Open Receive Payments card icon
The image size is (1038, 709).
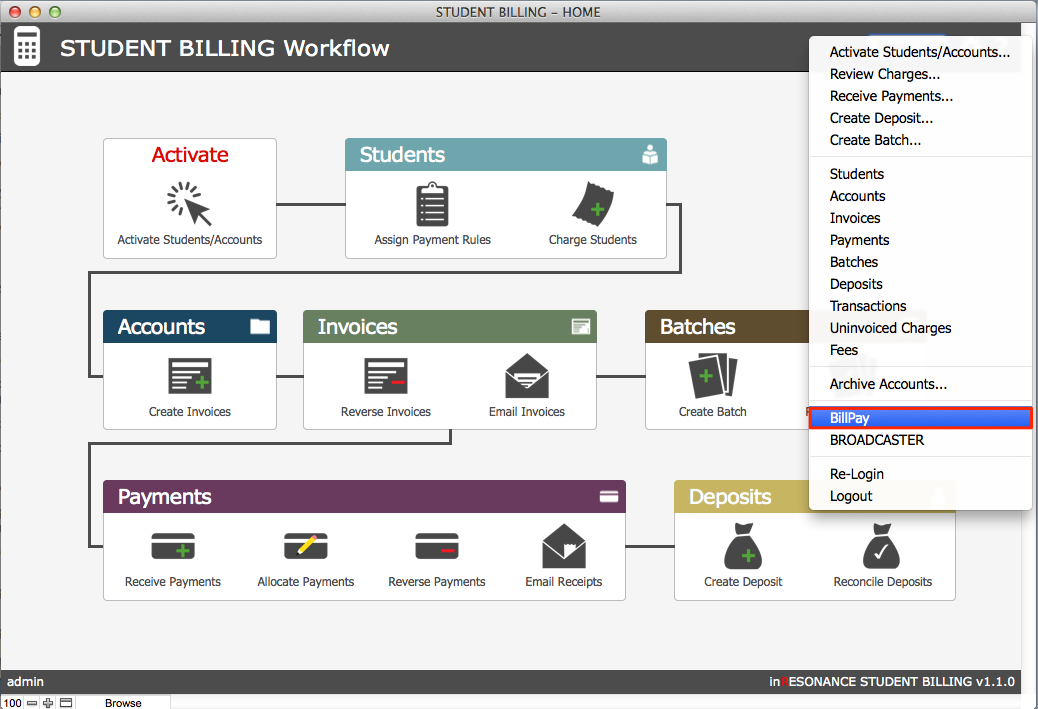click(173, 546)
